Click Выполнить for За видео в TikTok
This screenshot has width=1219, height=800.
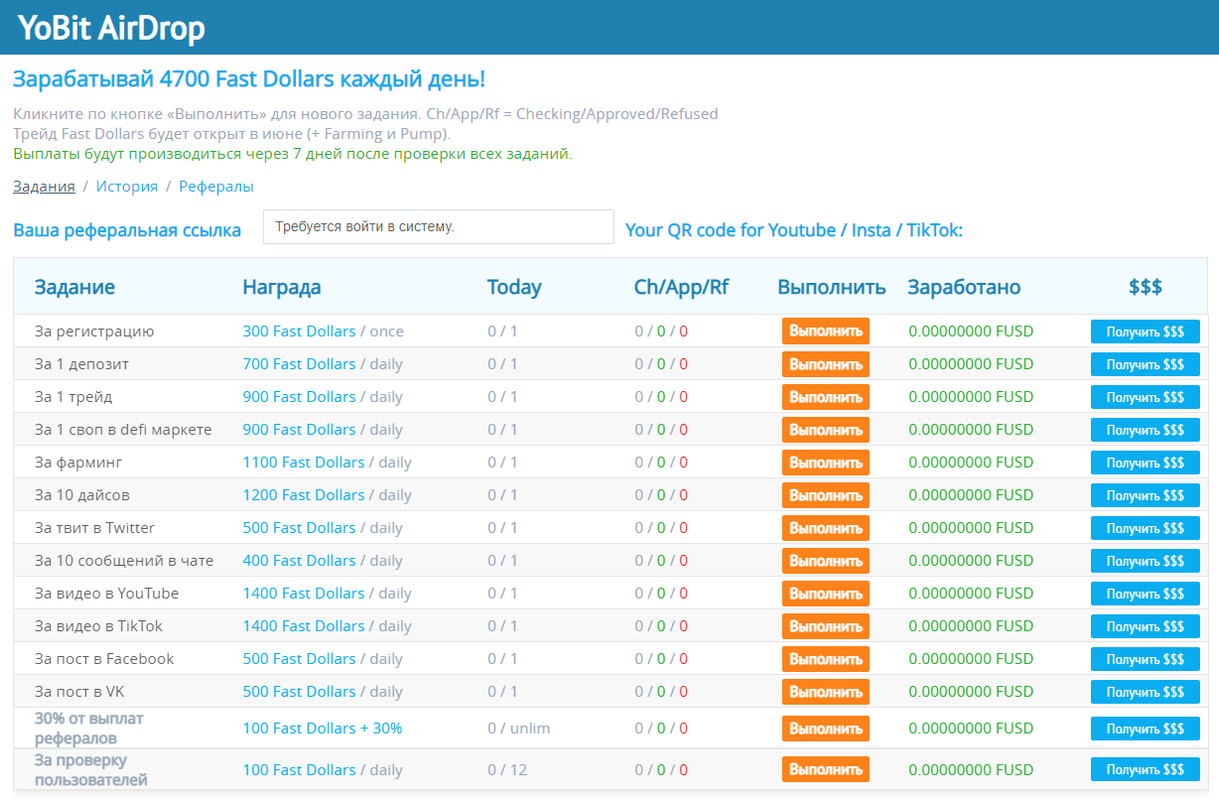click(x=825, y=626)
